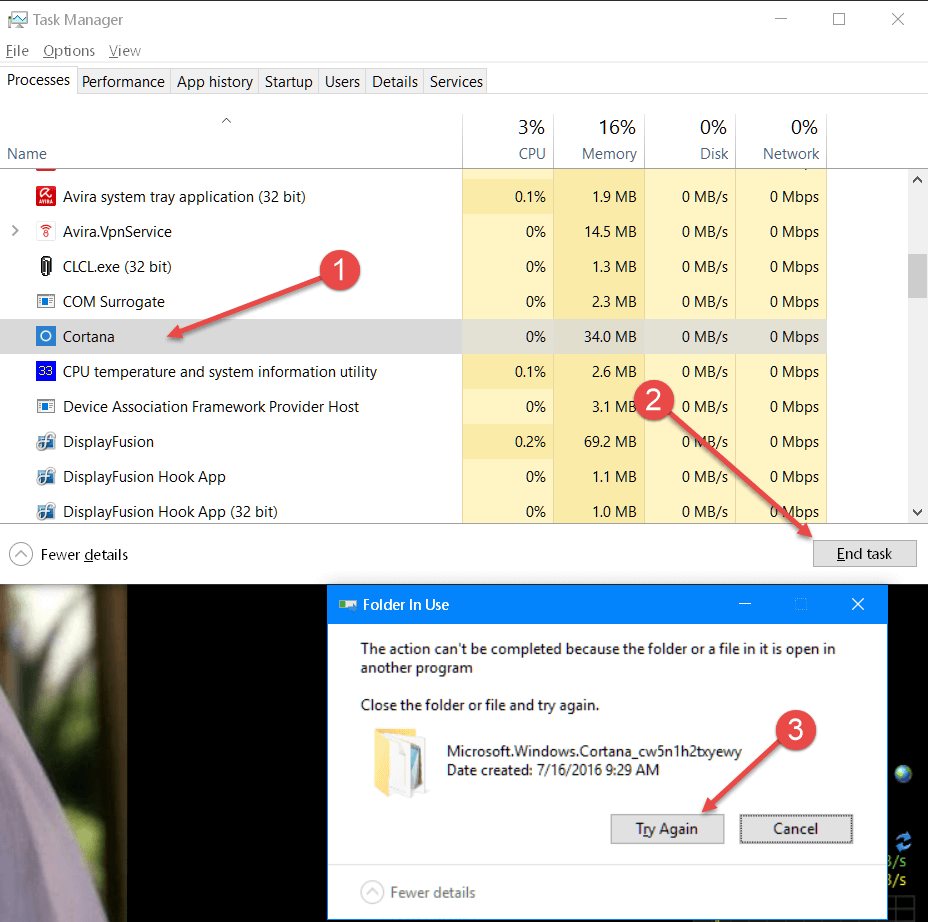Click the globe icon on the desktop
928x922 pixels.
click(903, 773)
